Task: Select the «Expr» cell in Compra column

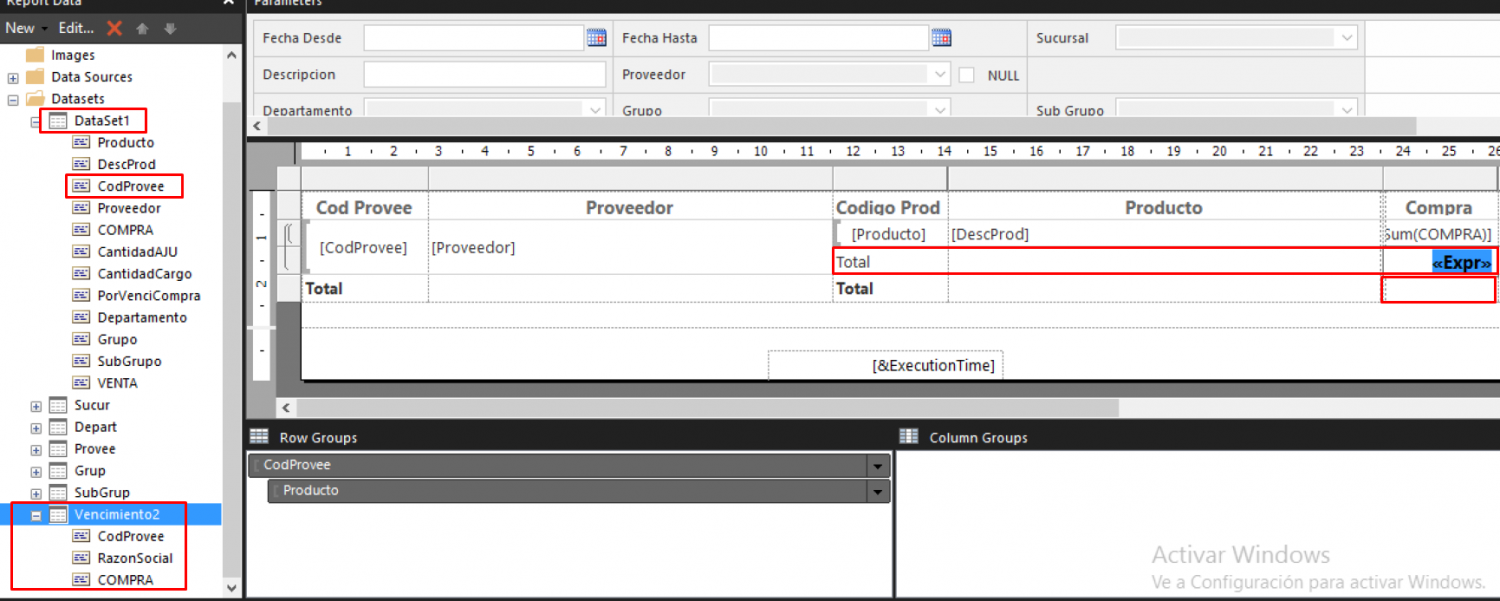Action: pos(1461,263)
